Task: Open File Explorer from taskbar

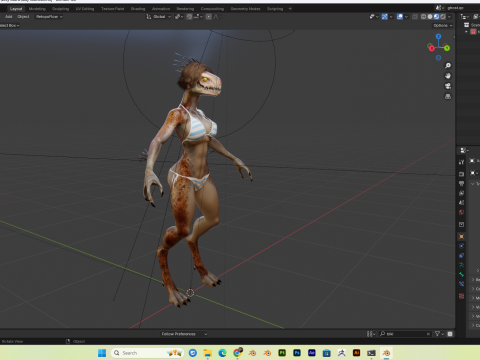Action: (x=208, y=353)
